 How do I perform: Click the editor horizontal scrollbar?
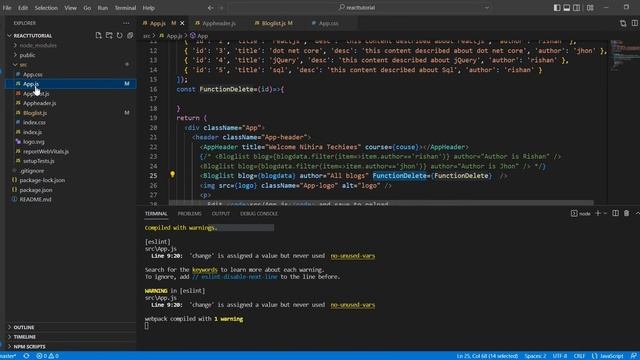point(381,202)
